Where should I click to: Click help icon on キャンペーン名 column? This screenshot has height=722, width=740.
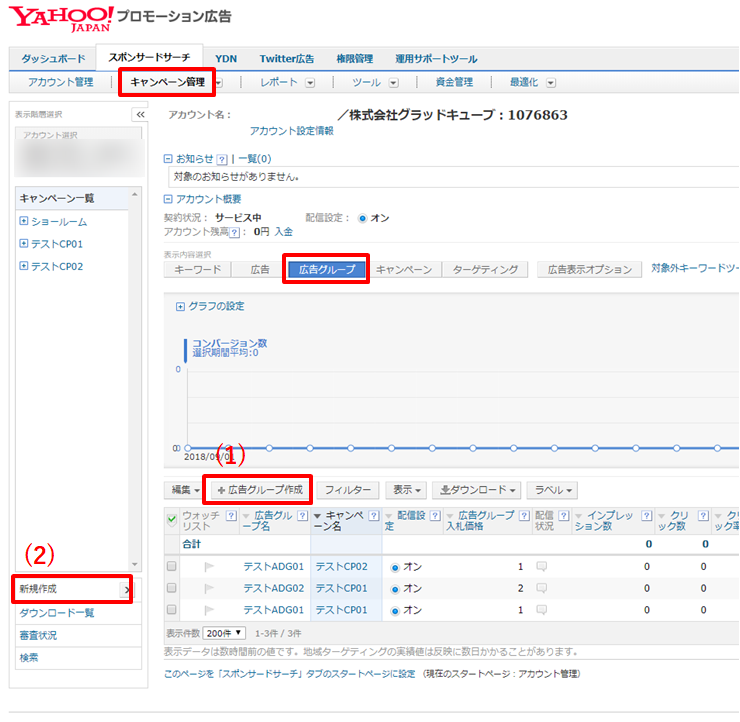tap(373, 516)
